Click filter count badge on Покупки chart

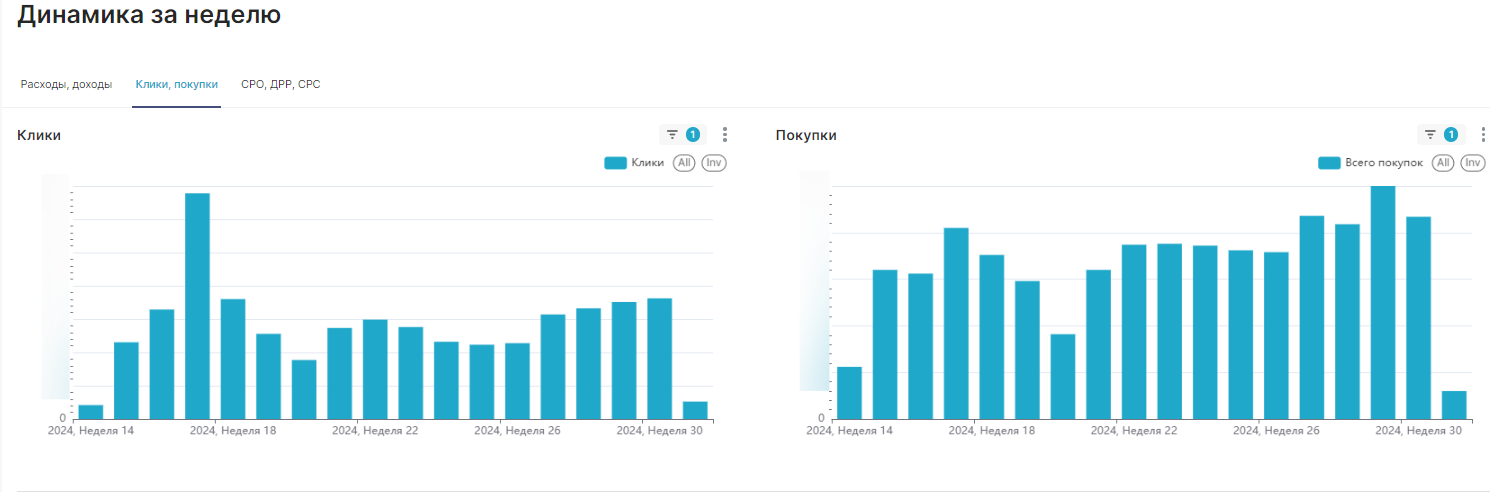(1450, 134)
